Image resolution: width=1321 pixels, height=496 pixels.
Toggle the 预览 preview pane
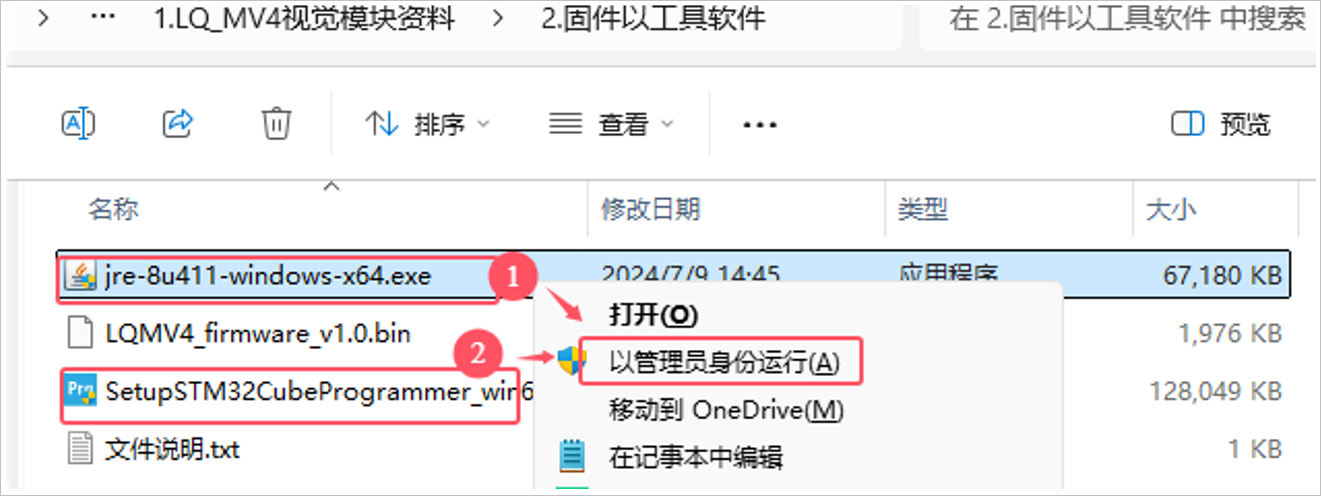point(1221,124)
